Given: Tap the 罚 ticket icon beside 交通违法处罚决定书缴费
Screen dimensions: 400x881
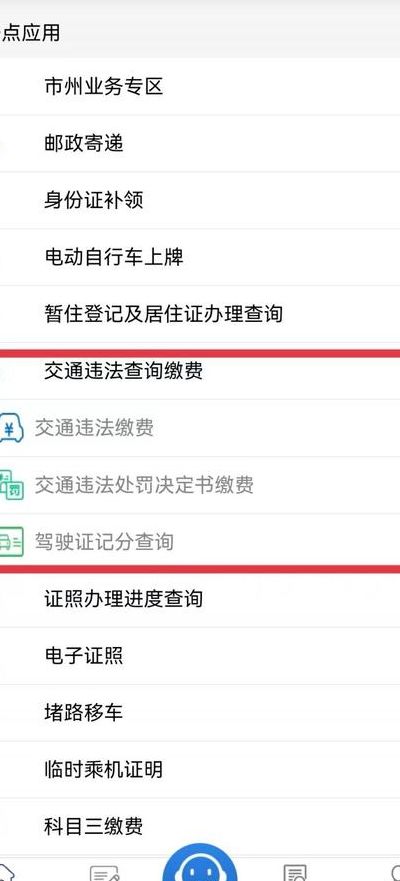Looking at the screenshot, I should [11, 485].
